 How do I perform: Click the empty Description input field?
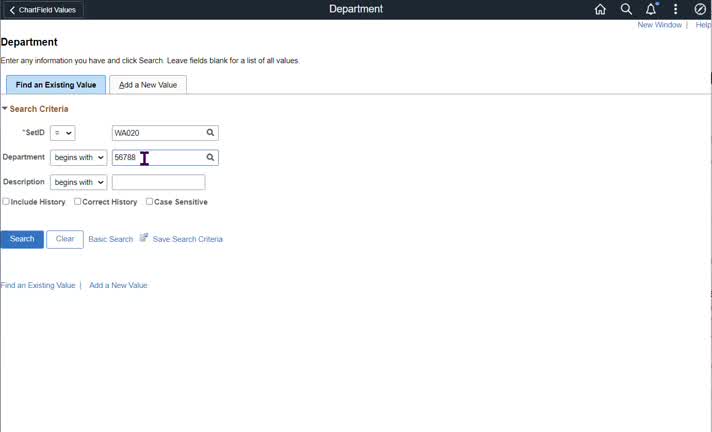158,182
